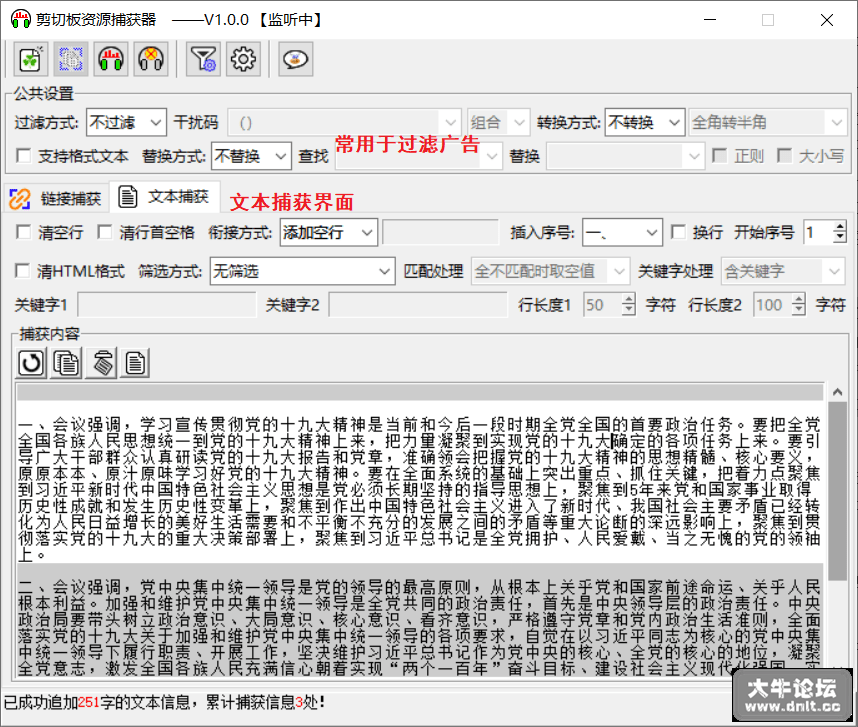Open the 替换 combo box dropdown

(693, 156)
